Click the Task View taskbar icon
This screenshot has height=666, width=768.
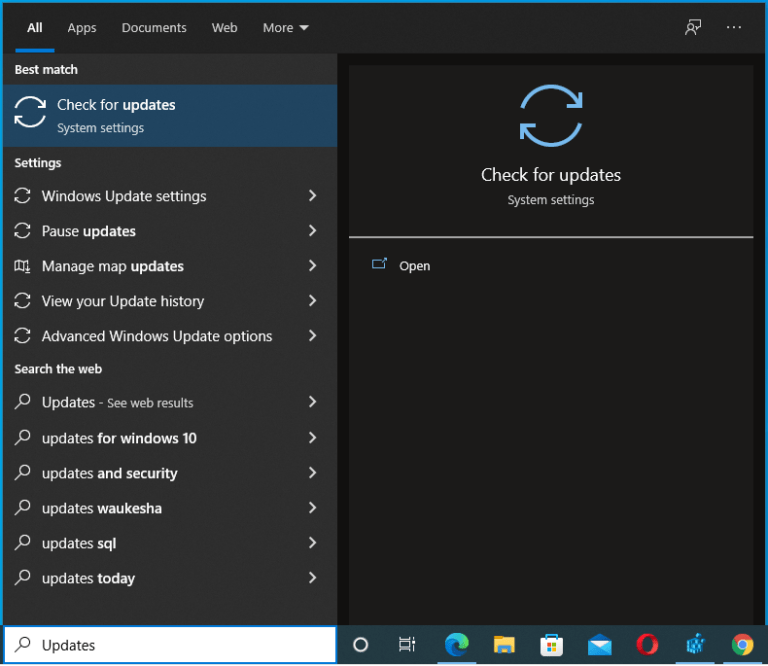[407, 645]
